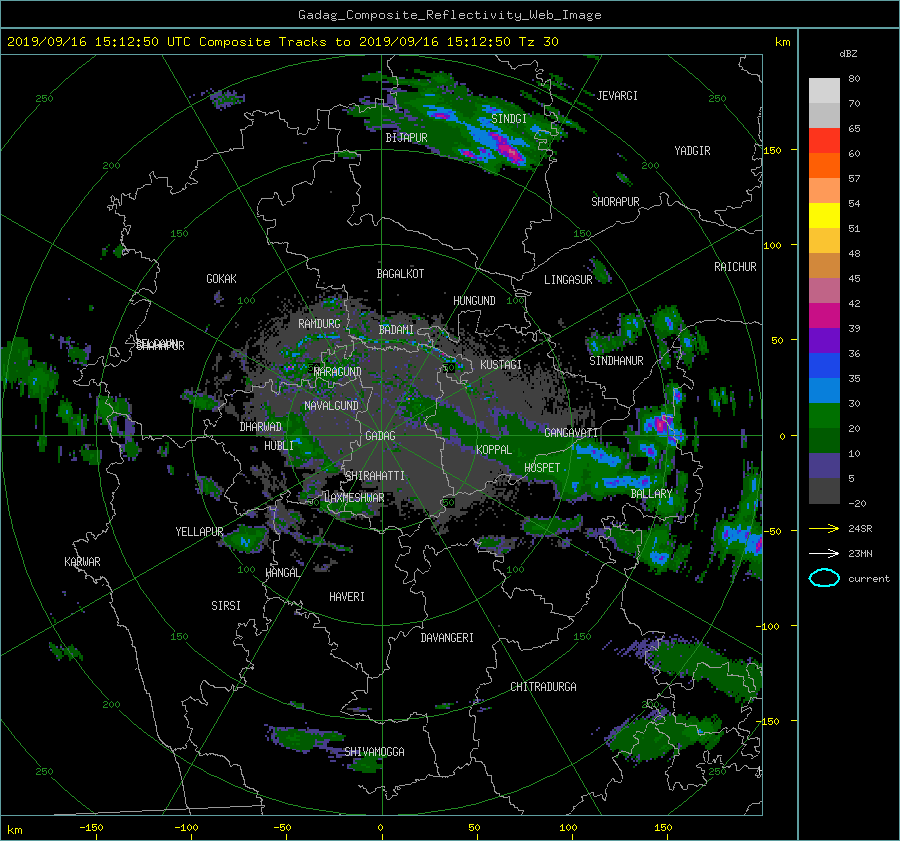Click the SHIVAMOGGA city label
The height and width of the screenshot is (841, 900).
point(374,751)
